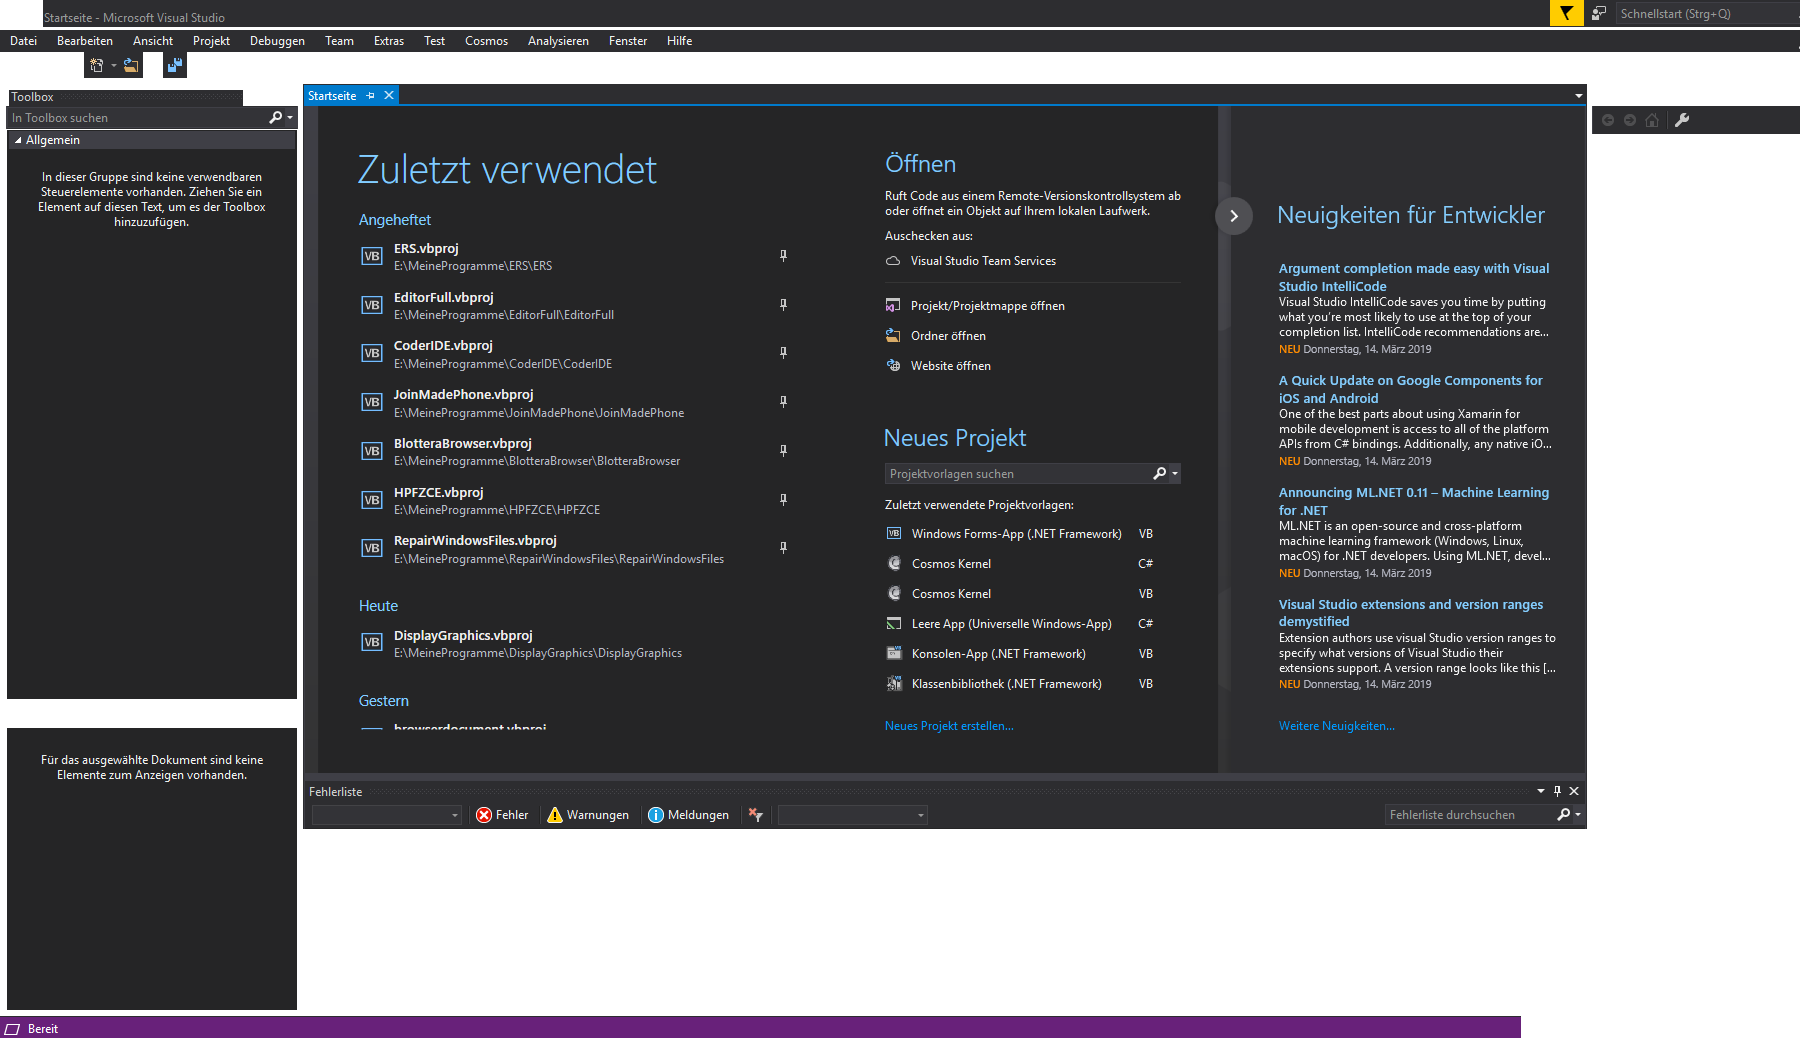Click the Konsolen-App template icon
Image resolution: width=1800 pixels, height=1038 pixels.
click(x=894, y=654)
